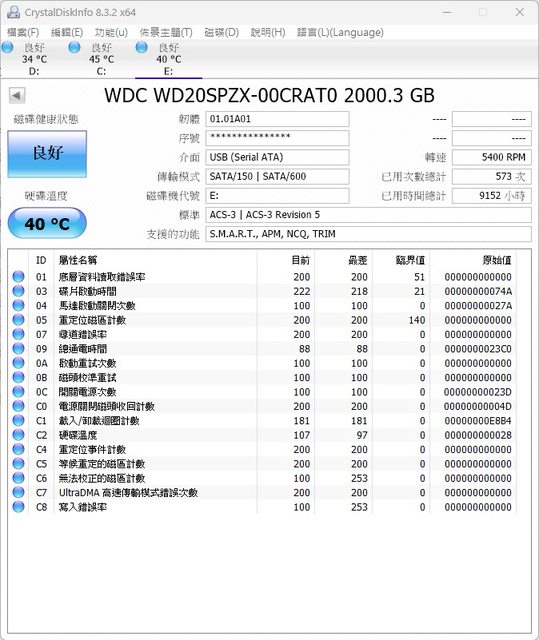
Task: Click status orb for attribute 05
Action: (x=18, y=320)
